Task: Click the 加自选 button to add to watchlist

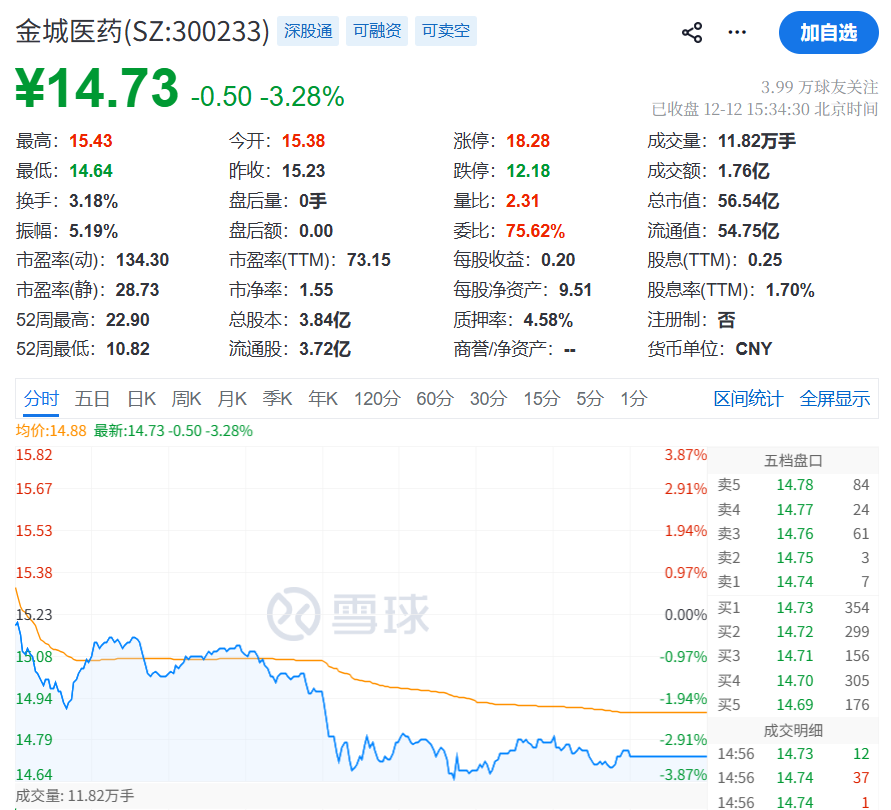Action: coord(827,32)
